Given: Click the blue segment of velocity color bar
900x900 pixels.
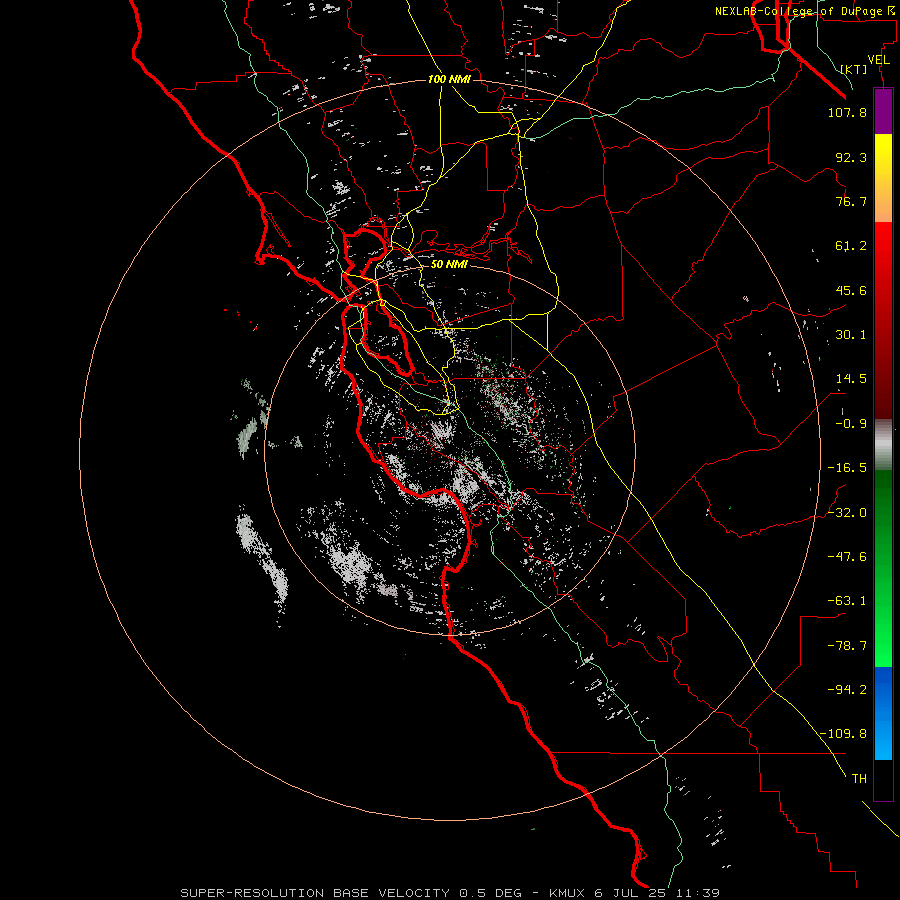Looking at the screenshot, I should point(883,713).
